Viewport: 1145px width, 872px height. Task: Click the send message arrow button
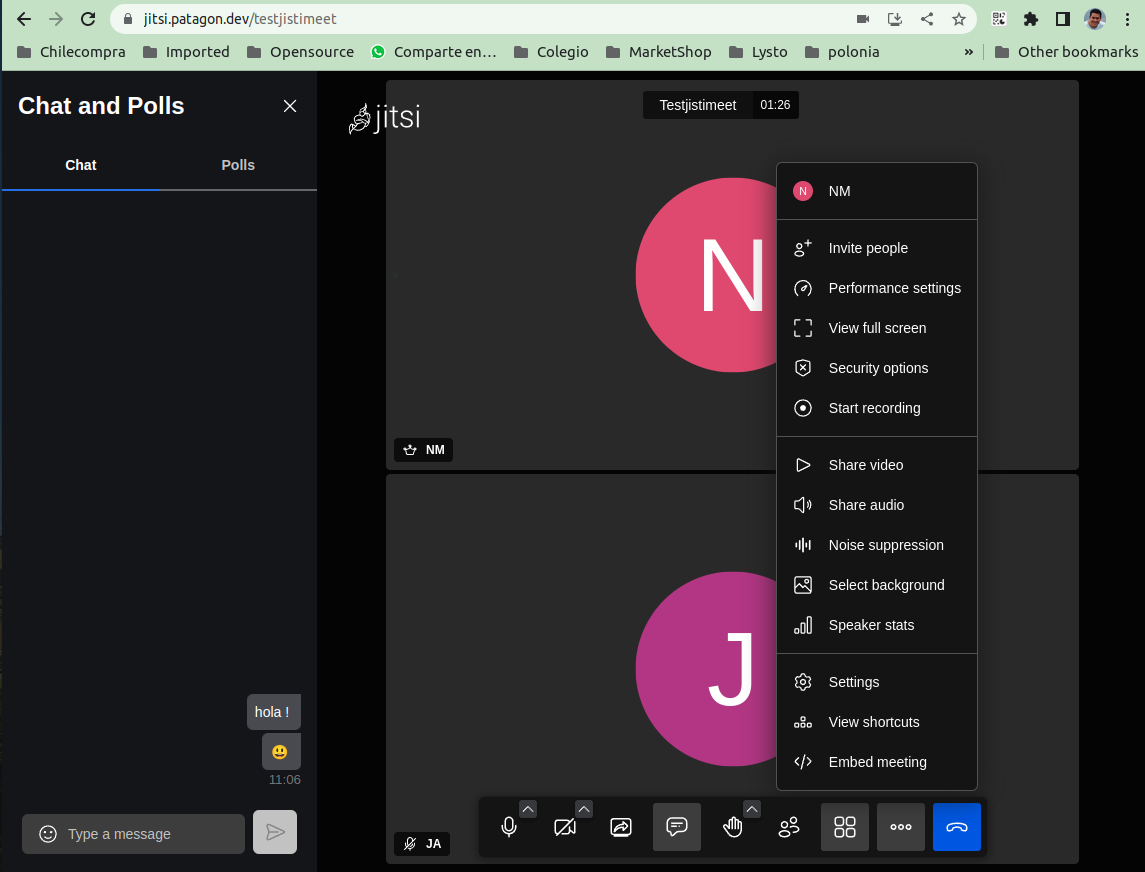[x=275, y=832]
